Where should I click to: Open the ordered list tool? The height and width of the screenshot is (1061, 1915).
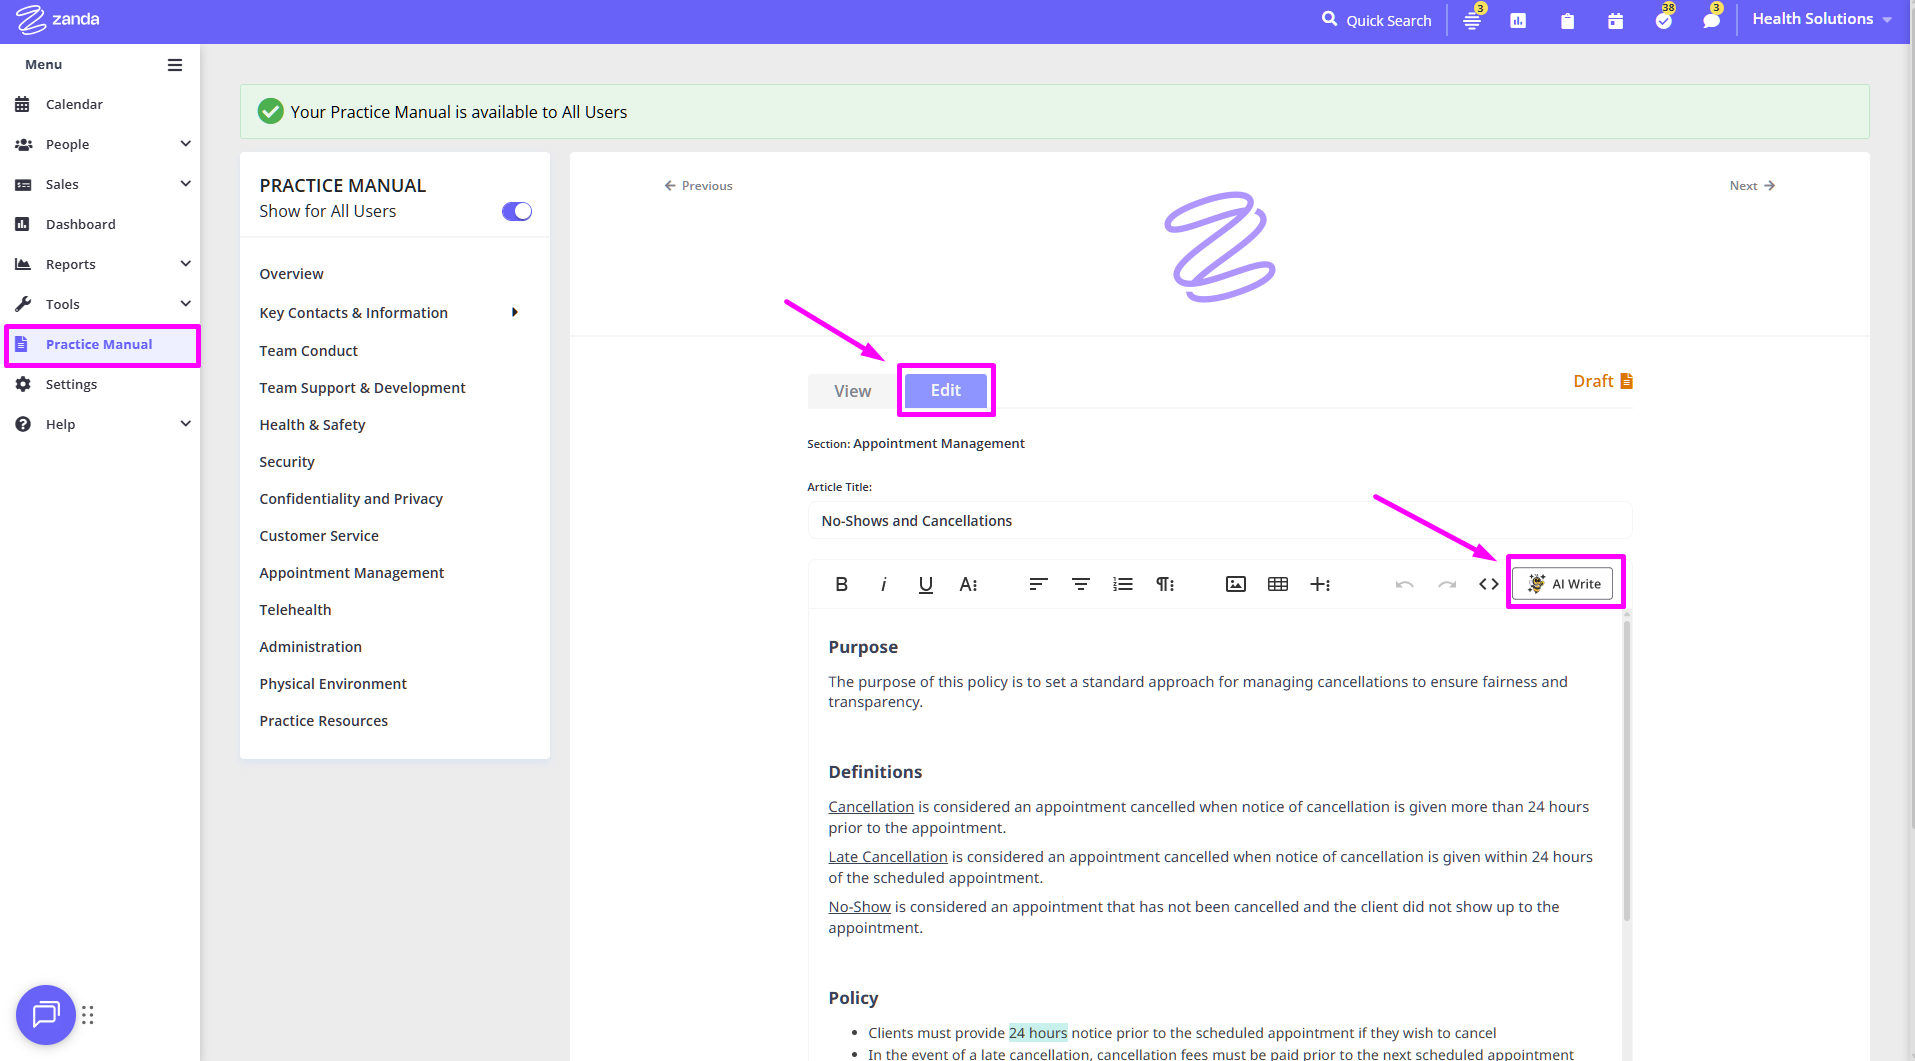(1122, 584)
